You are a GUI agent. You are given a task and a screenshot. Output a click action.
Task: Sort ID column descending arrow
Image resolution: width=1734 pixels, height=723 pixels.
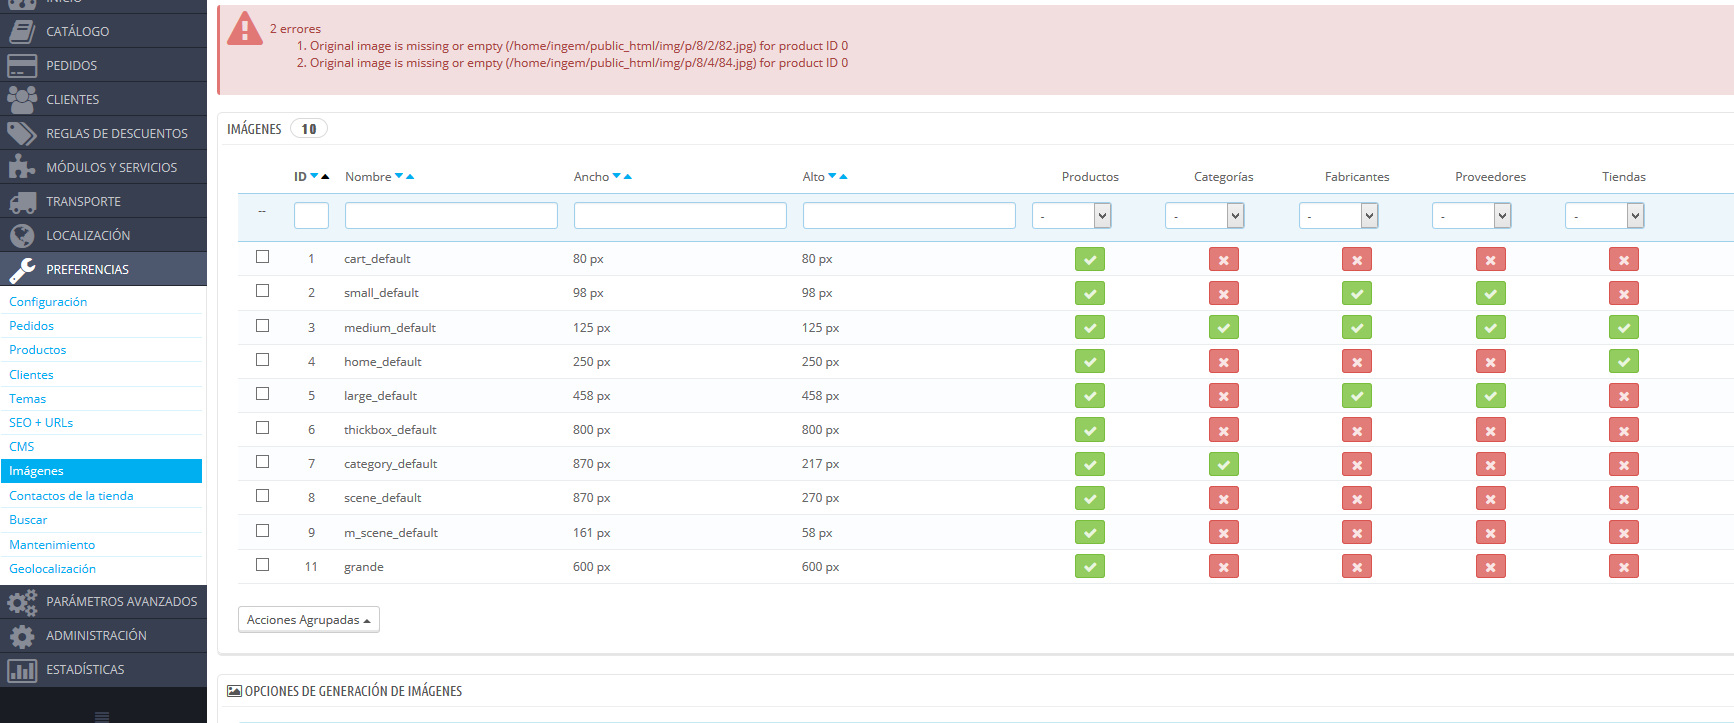[314, 176]
